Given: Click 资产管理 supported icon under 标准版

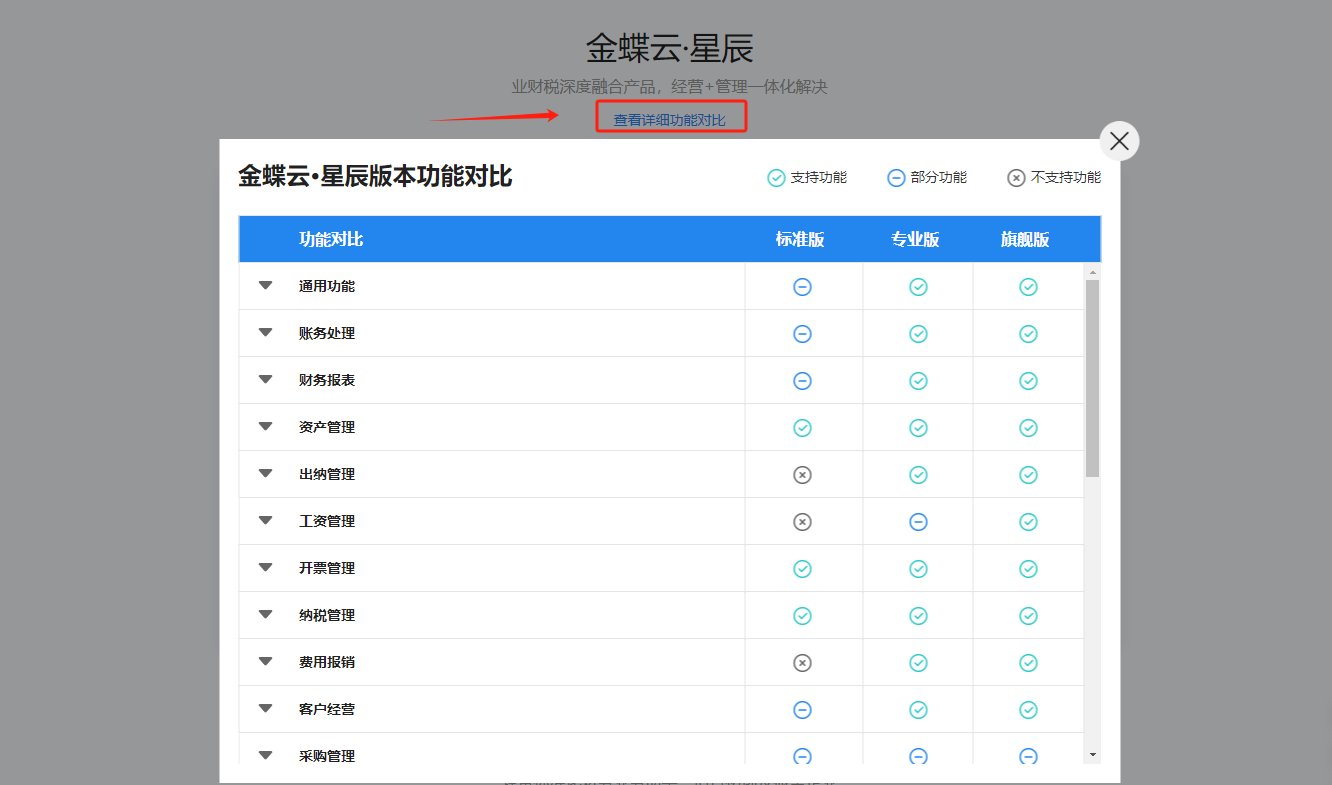Looking at the screenshot, I should [802, 428].
